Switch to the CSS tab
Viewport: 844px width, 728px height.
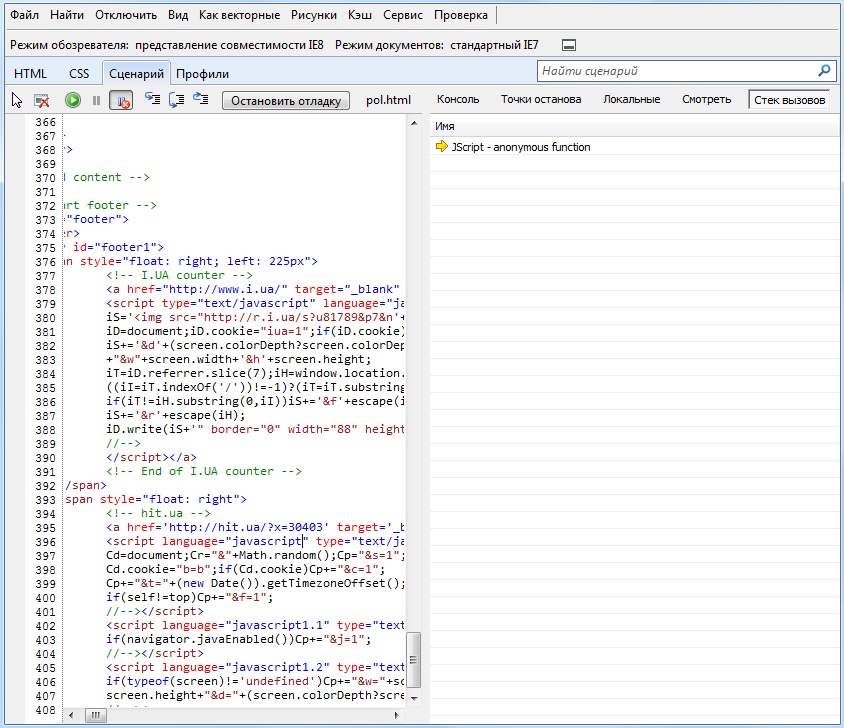(x=79, y=74)
